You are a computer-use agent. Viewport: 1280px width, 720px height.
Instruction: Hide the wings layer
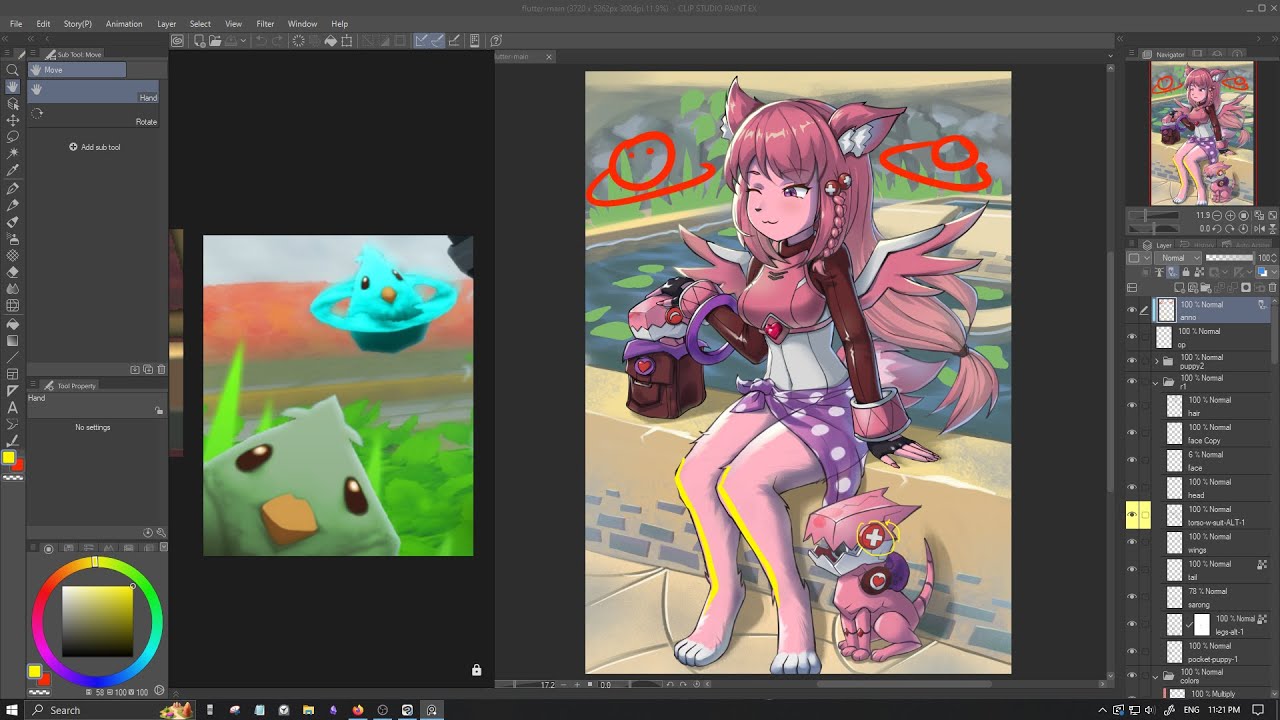[x=1132, y=542]
